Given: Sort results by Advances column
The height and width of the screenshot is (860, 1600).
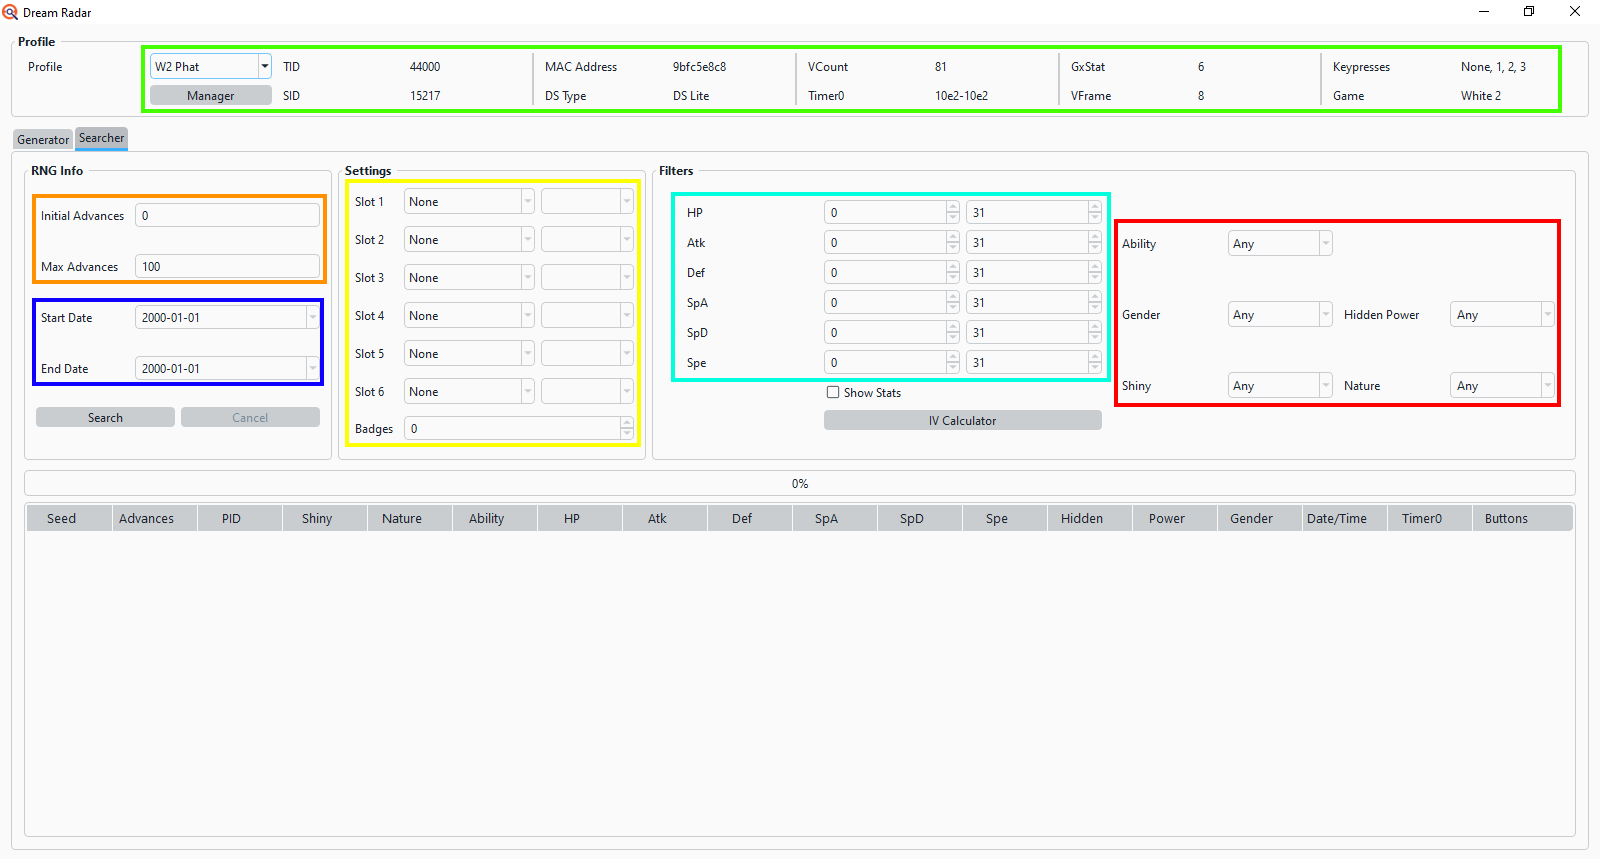Looking at the screenshot, I should point(154,519).
